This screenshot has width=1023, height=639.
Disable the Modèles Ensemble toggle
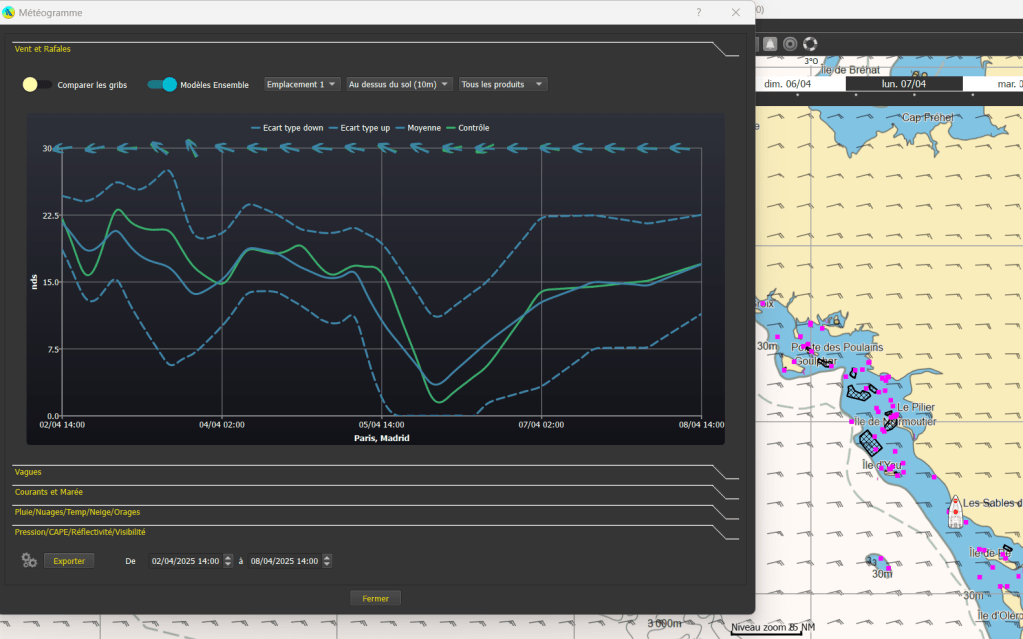pos(162,85)
